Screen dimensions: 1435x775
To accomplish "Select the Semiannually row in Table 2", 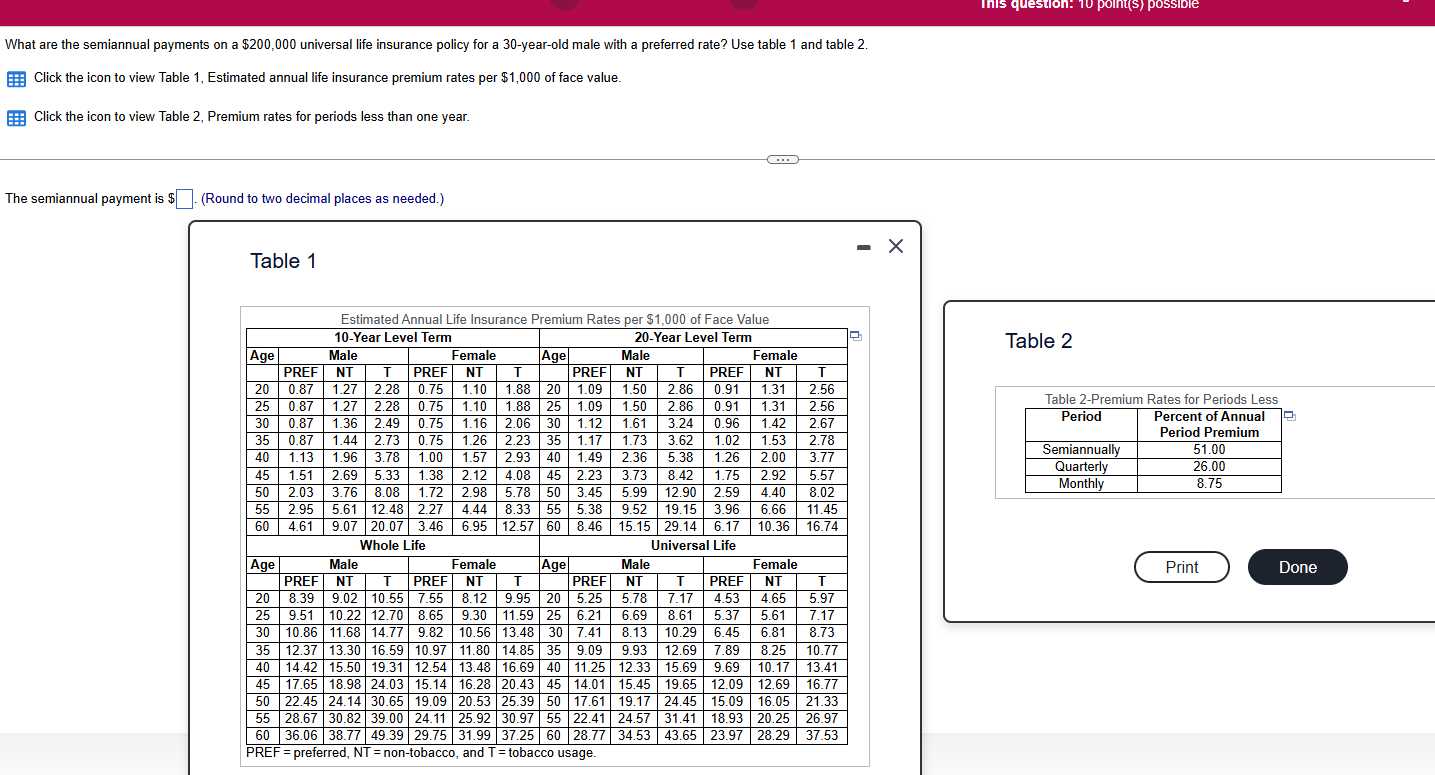I will tap(1081, 449).
